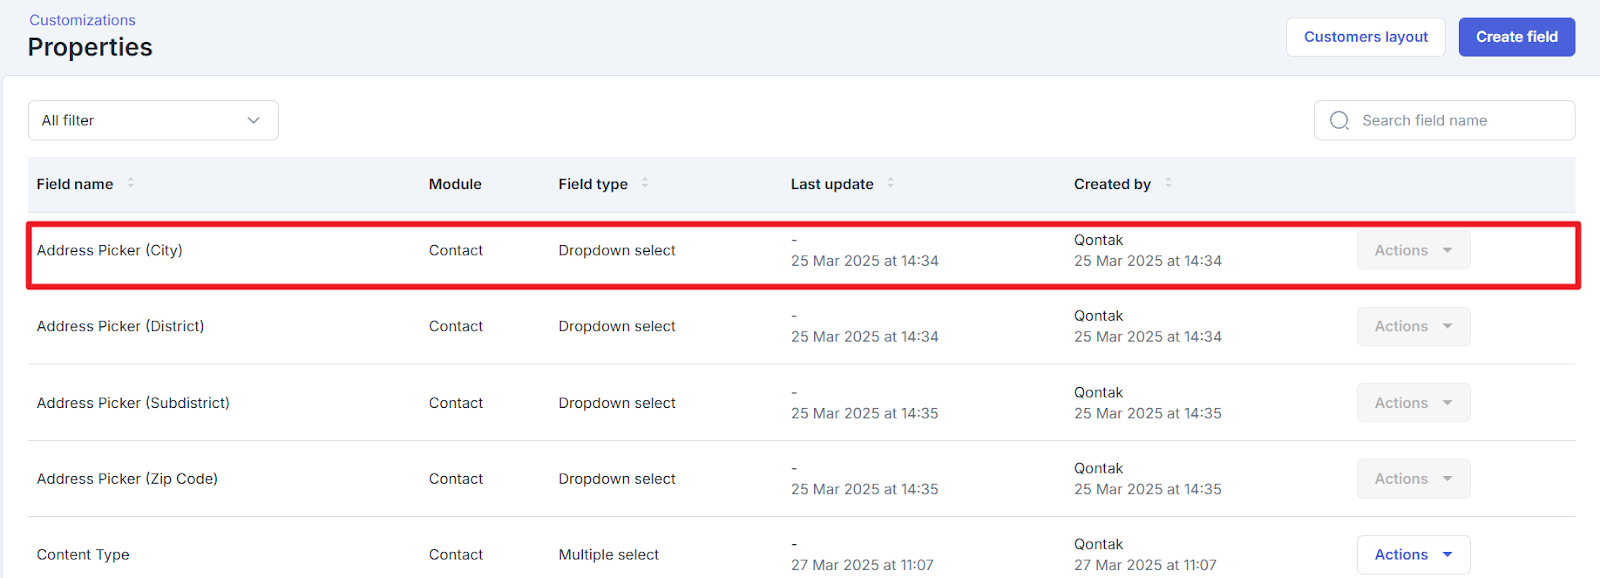Open Actions menu for Address Picker (City)

[x=1413, y=251]
